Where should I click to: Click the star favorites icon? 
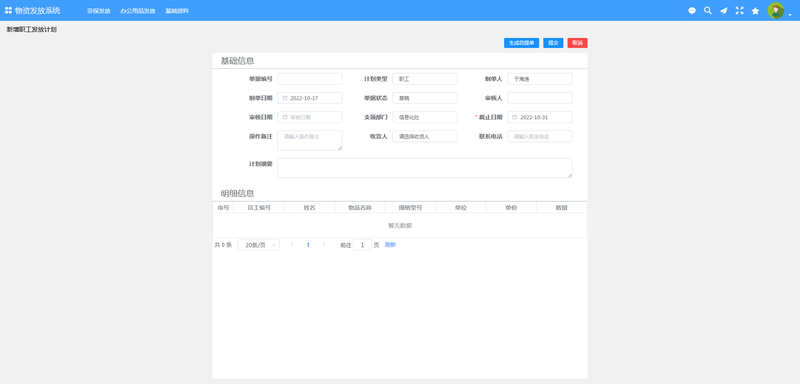click(x=755, y=11)
